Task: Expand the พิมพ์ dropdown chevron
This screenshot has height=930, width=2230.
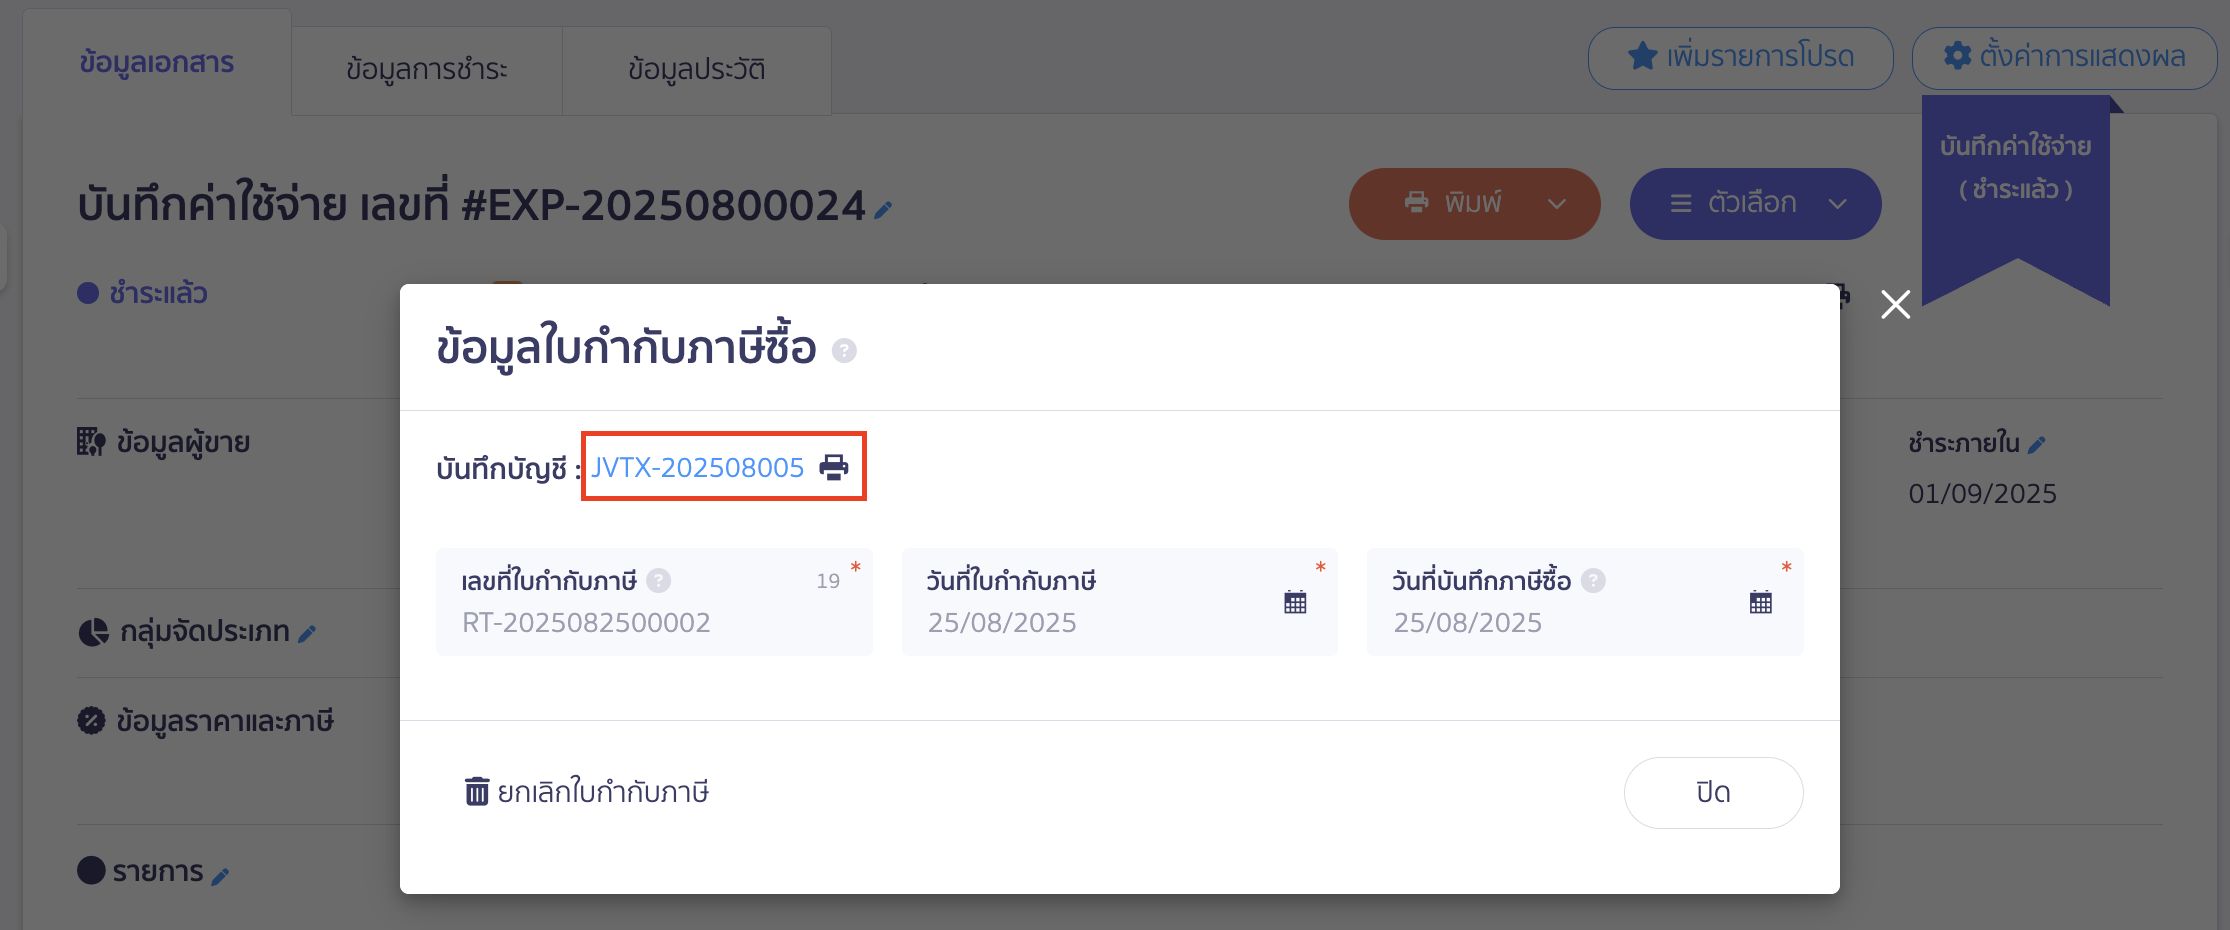Action: pyautogui.click(x=1557, y=204)
